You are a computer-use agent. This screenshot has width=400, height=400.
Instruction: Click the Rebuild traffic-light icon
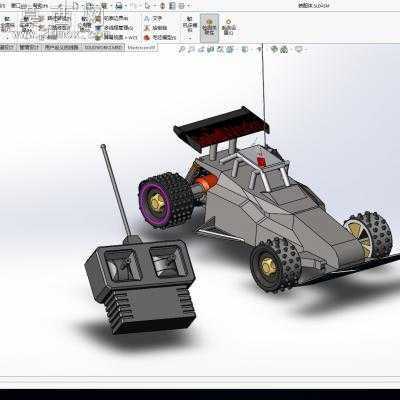(163, 6)
